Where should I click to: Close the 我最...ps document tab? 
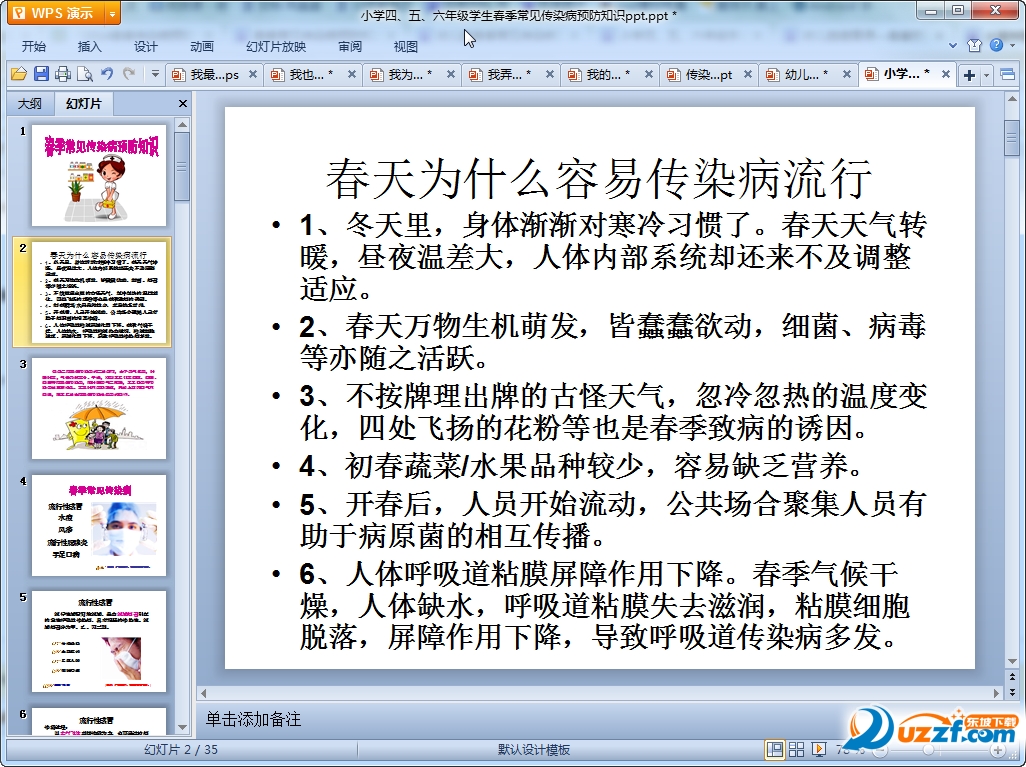(253, 75)
